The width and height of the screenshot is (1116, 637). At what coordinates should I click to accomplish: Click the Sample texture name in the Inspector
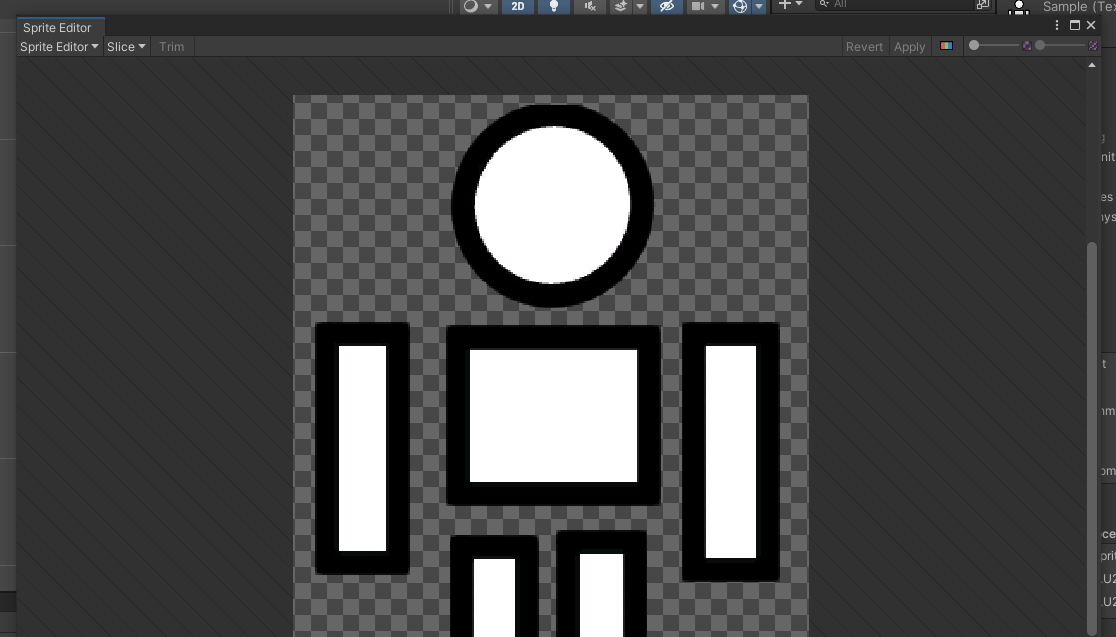[1079, 6]
